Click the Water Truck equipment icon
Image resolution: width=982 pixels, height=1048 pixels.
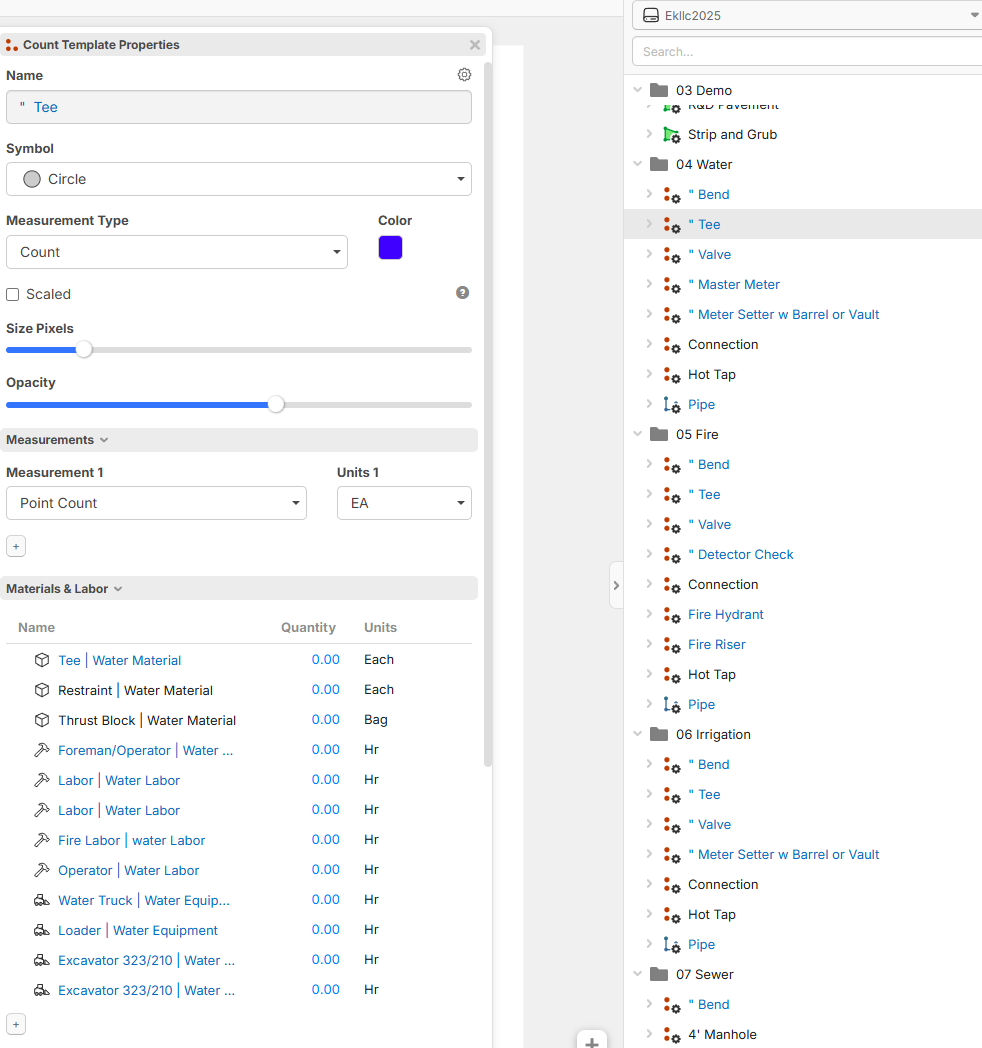pyautogui.click(x=42, y=900)
